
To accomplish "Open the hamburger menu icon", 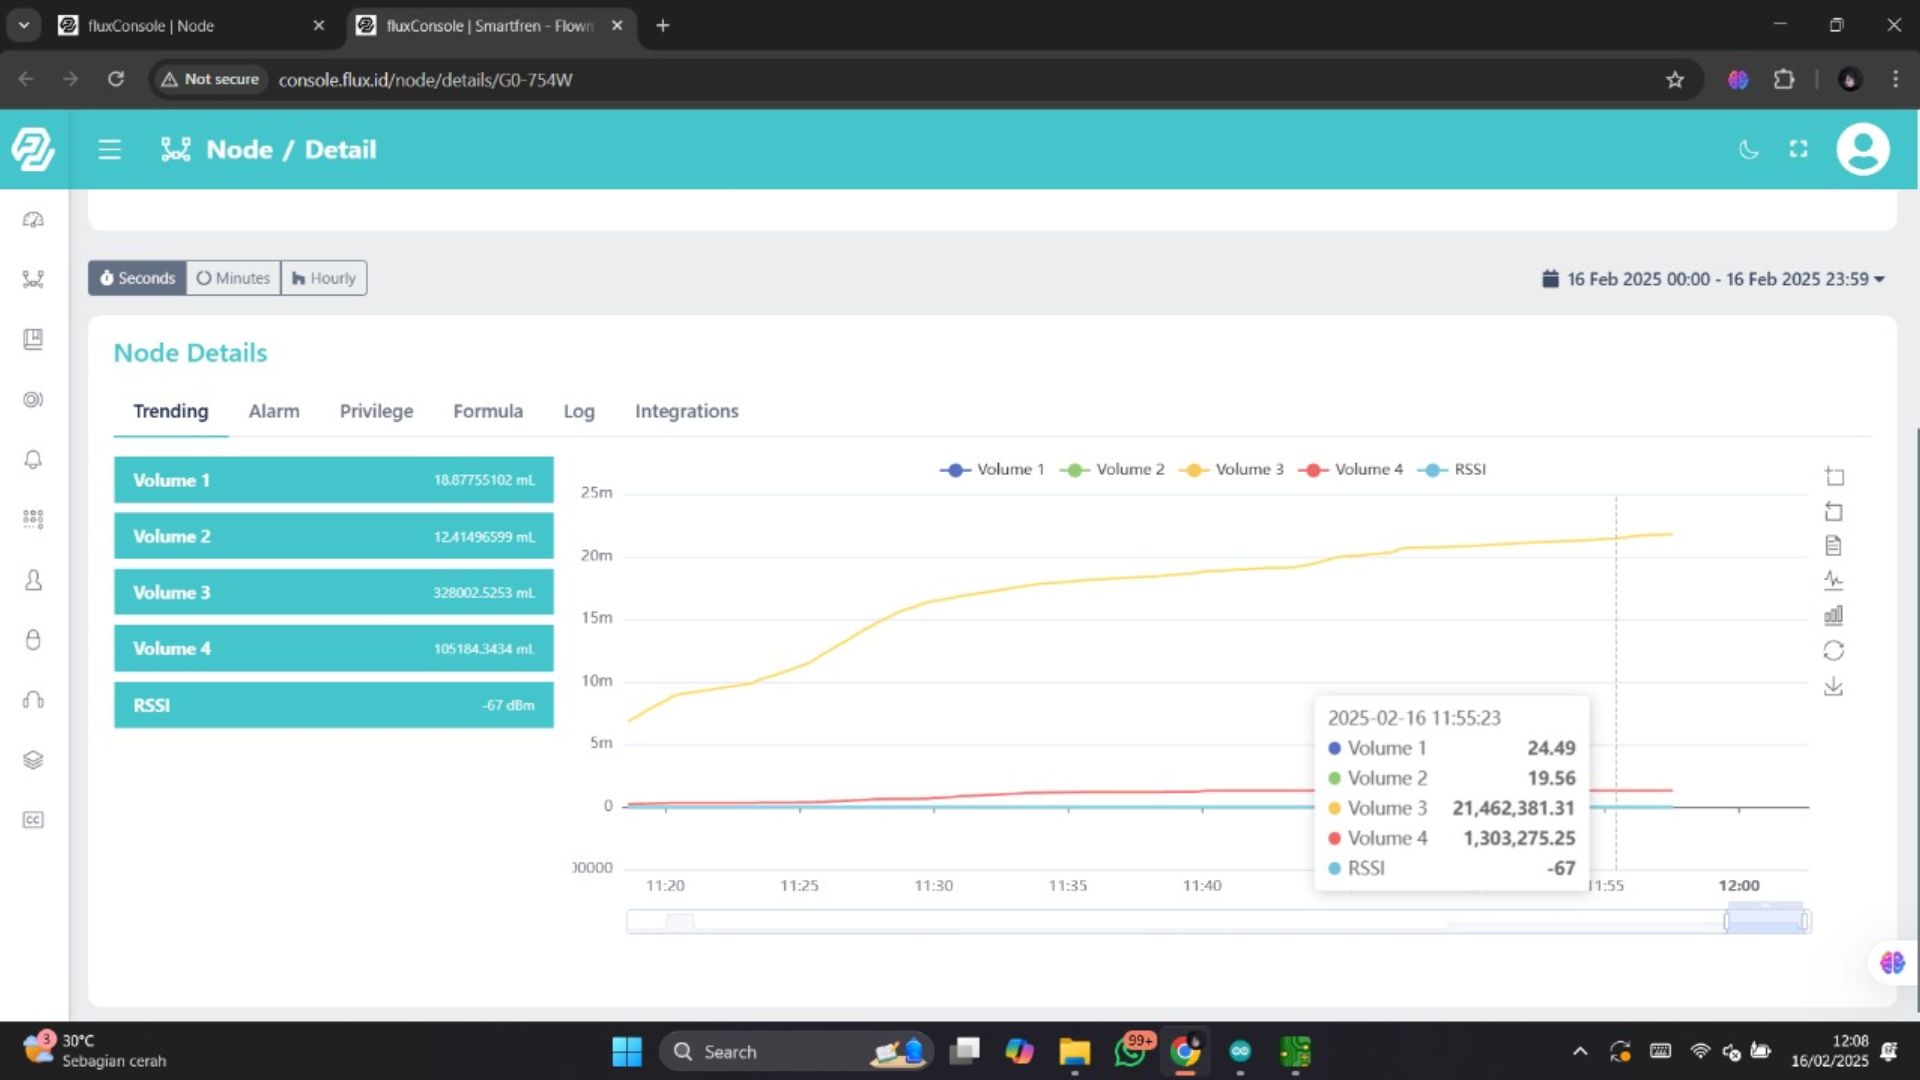I will [x=110, y=150].
